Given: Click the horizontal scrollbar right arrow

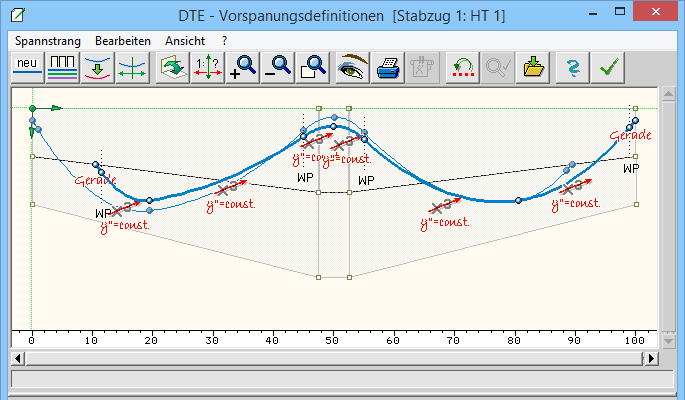Looking at the screenshot, I should tap(652, 358).
